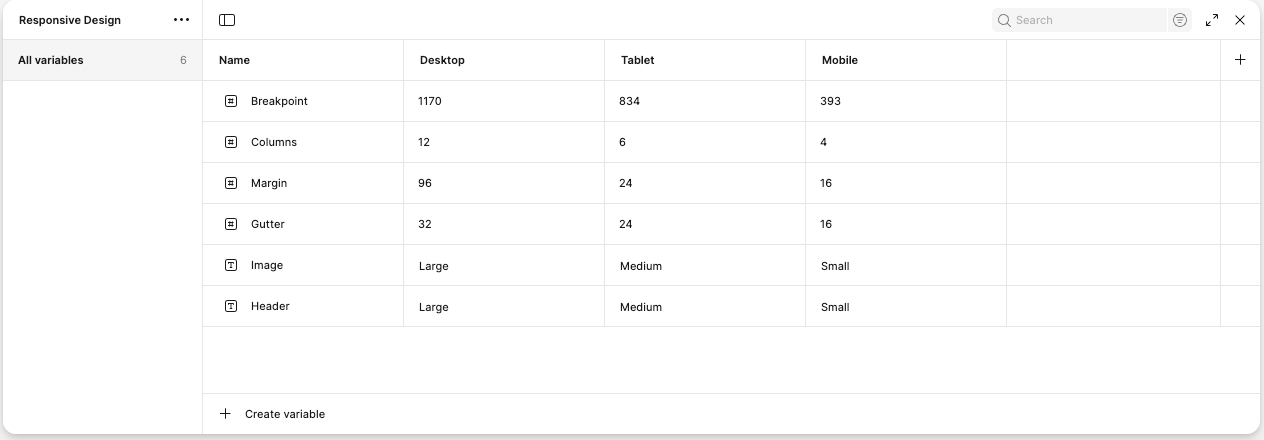Click the string type icon for Image
Viewport: 1264px width, 440px height.
point(231,265)
